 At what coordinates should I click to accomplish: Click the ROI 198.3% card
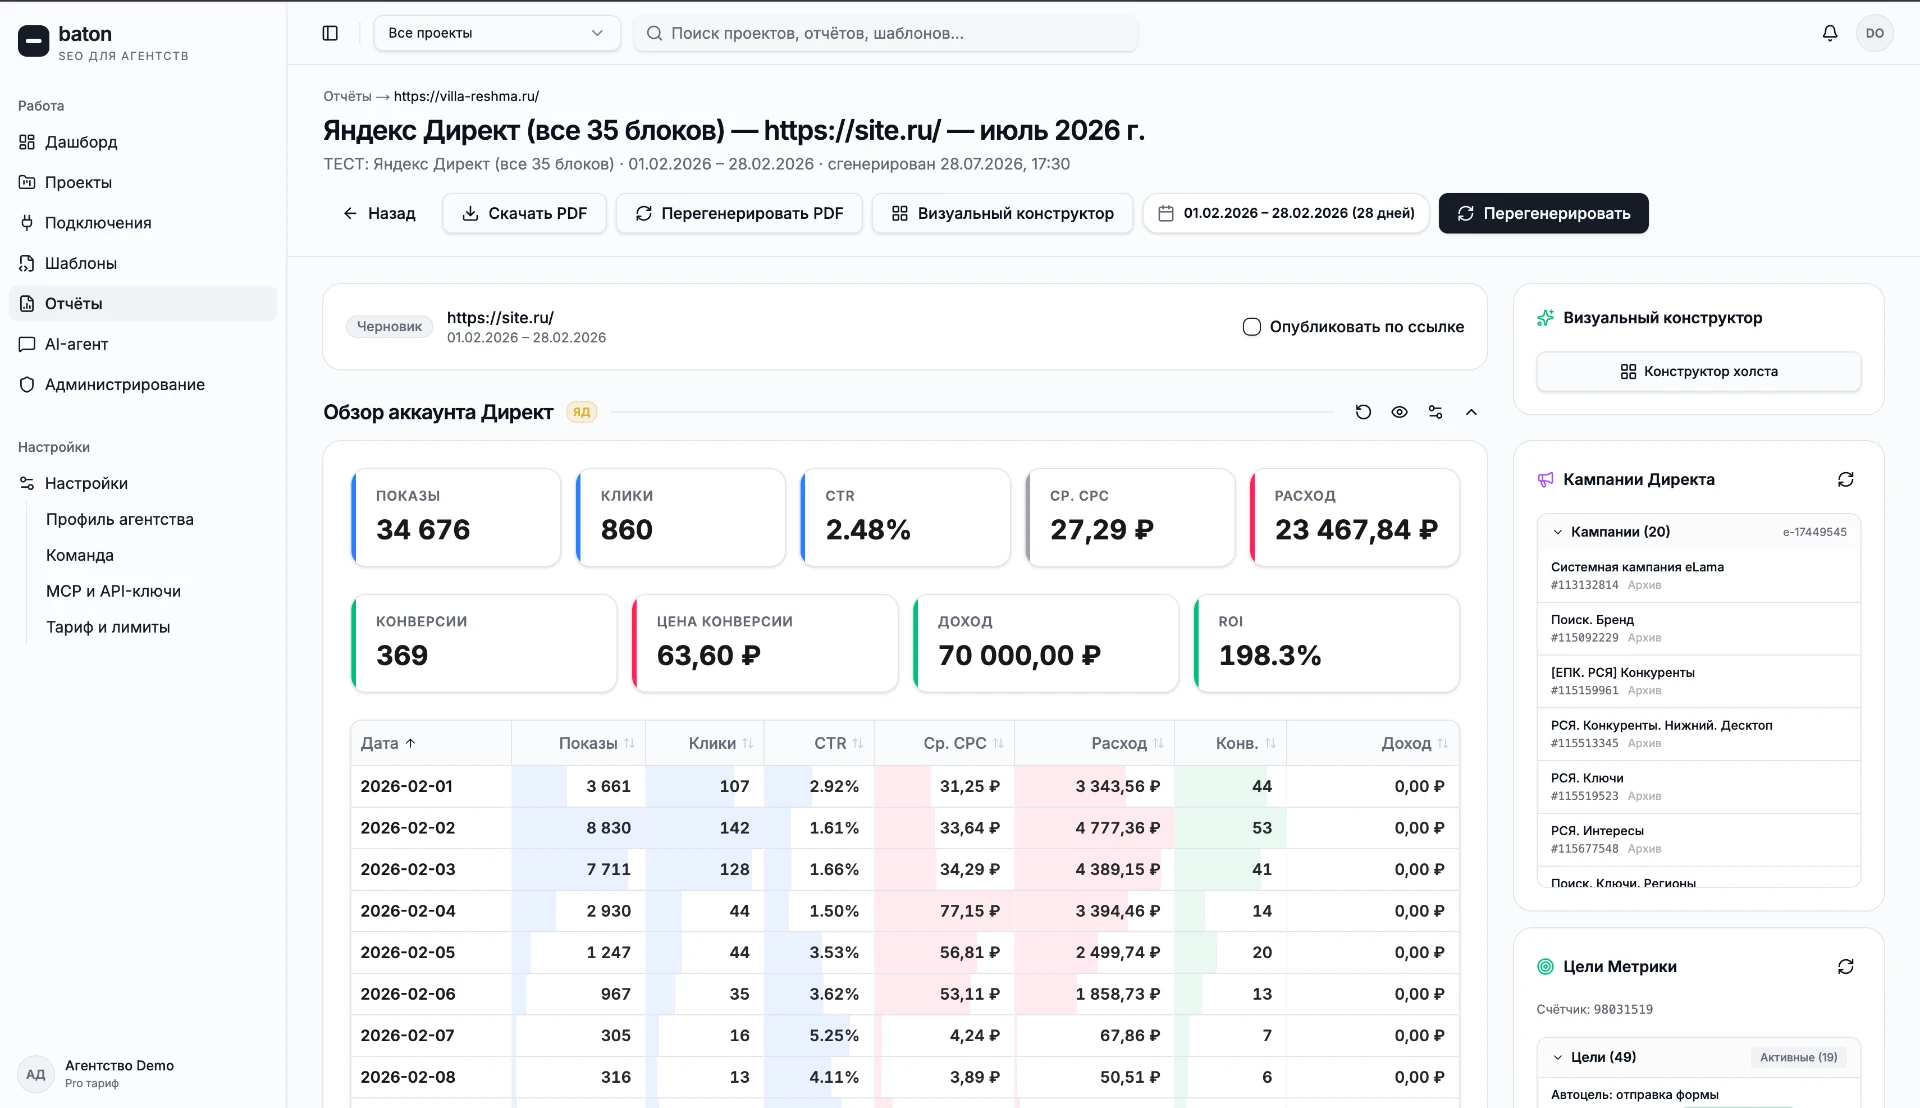(x=1326, y=643)
